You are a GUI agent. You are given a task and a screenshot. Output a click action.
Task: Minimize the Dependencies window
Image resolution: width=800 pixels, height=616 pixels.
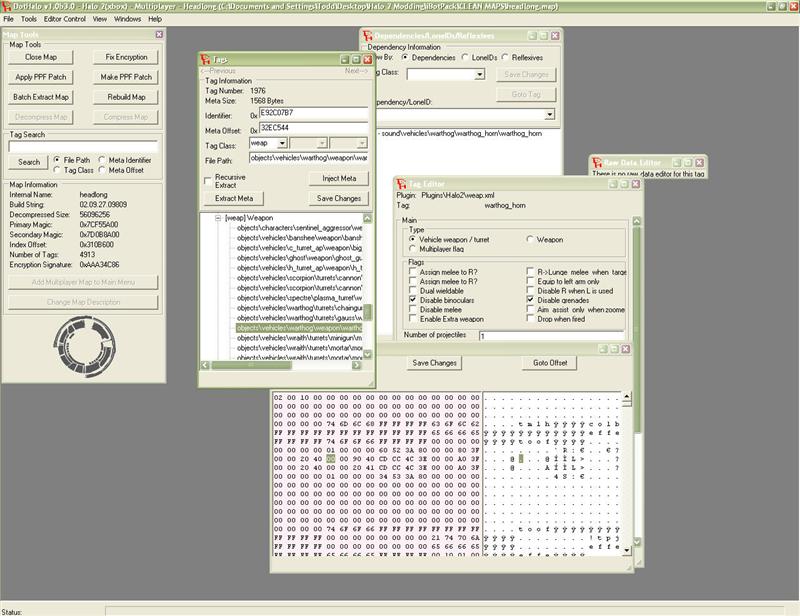click(x=532, y=36)
